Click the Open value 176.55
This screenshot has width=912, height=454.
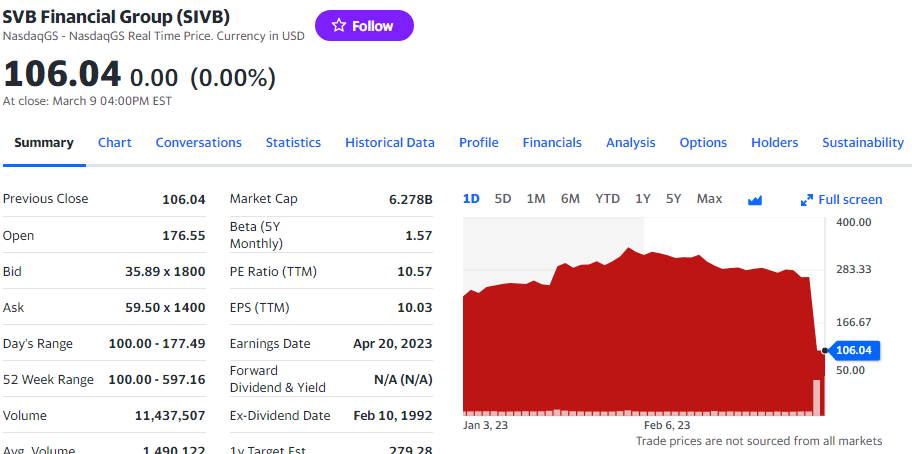click(184, 235)
